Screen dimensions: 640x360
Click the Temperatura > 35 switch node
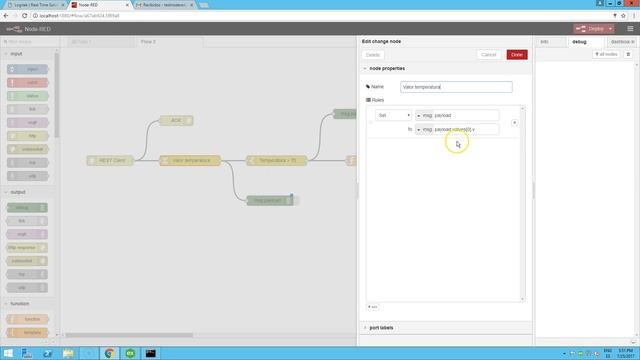(277, 160)
